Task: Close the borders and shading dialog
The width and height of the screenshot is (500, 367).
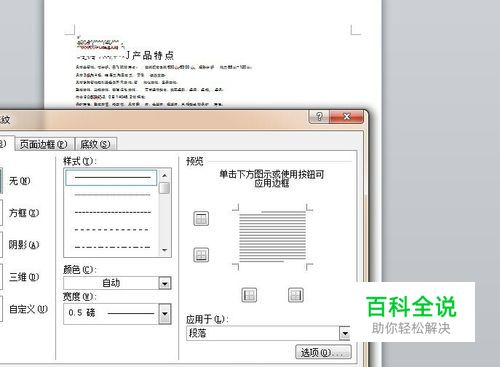Action: coord(346,116)
